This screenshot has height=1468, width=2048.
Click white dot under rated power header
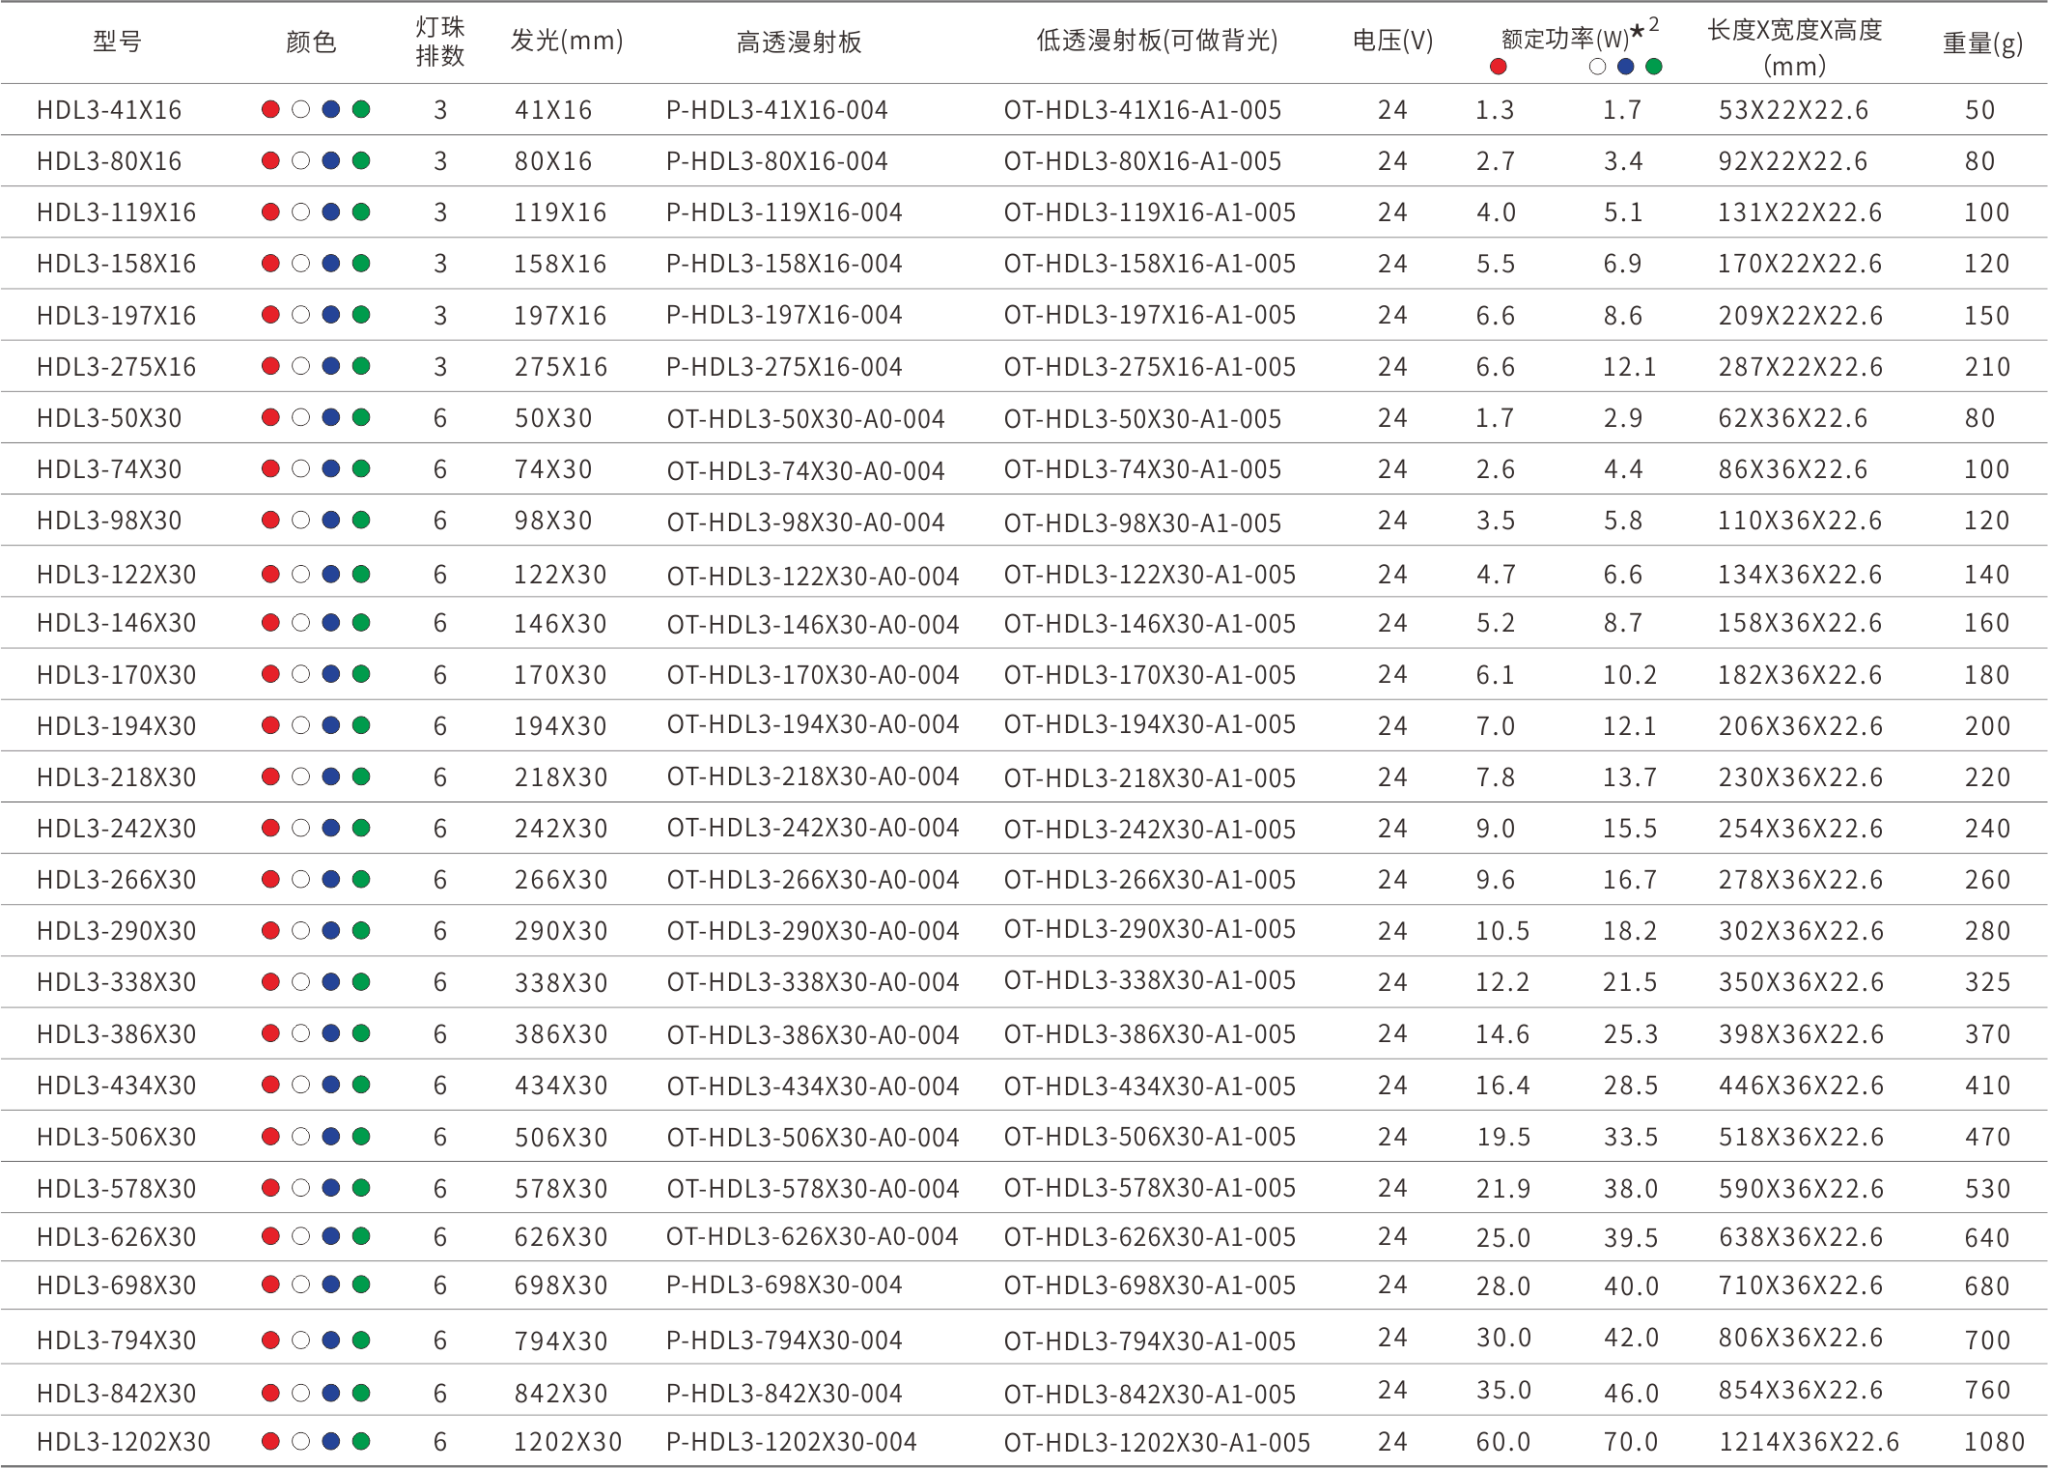click(1597, 67)
